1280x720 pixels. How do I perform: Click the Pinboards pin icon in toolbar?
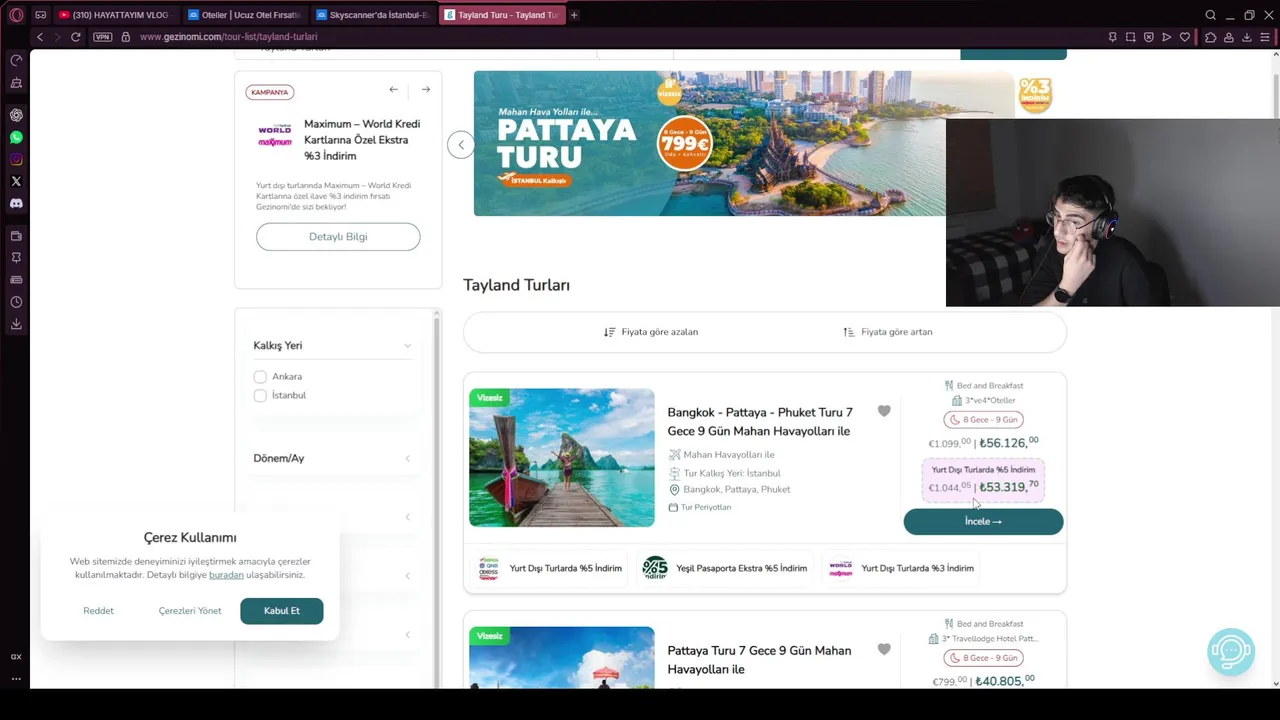pyautogui.click(x=1112, y=37)
